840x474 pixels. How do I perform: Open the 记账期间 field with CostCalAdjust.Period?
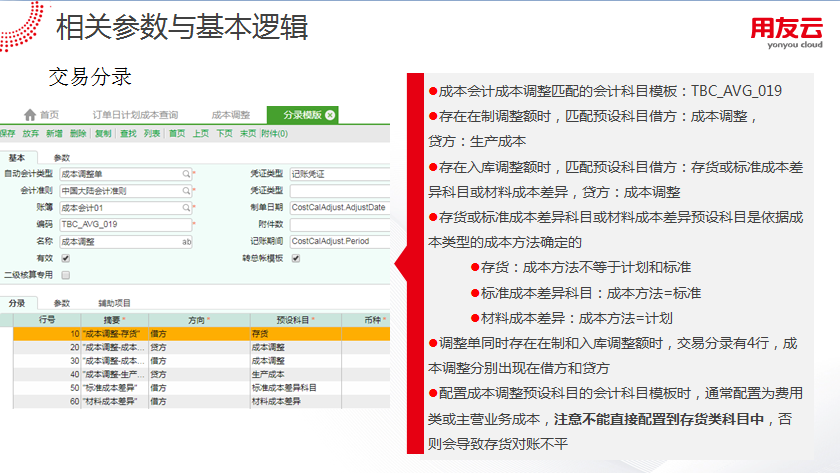click(x=340, y=241)
